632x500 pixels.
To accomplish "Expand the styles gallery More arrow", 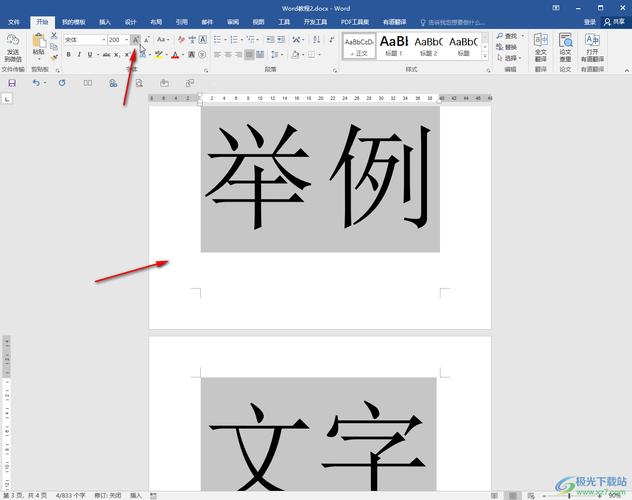I will [x=485, y=57].
